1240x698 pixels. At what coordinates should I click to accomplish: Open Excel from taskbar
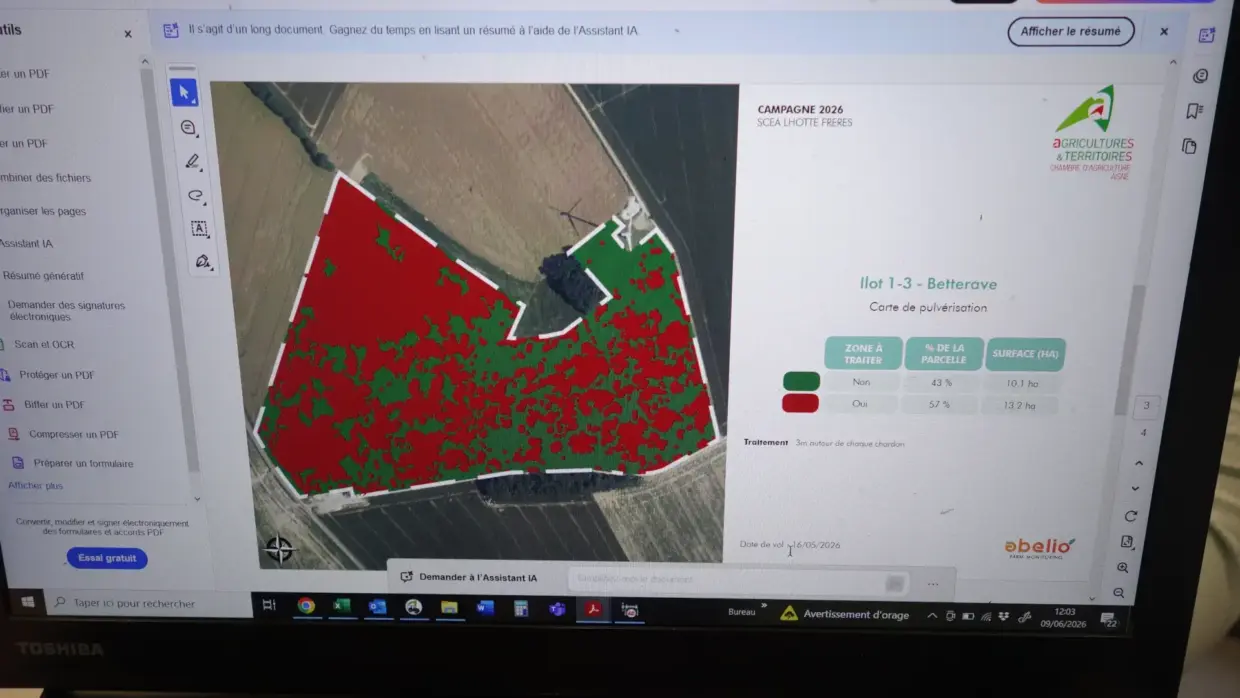point(342,606)
